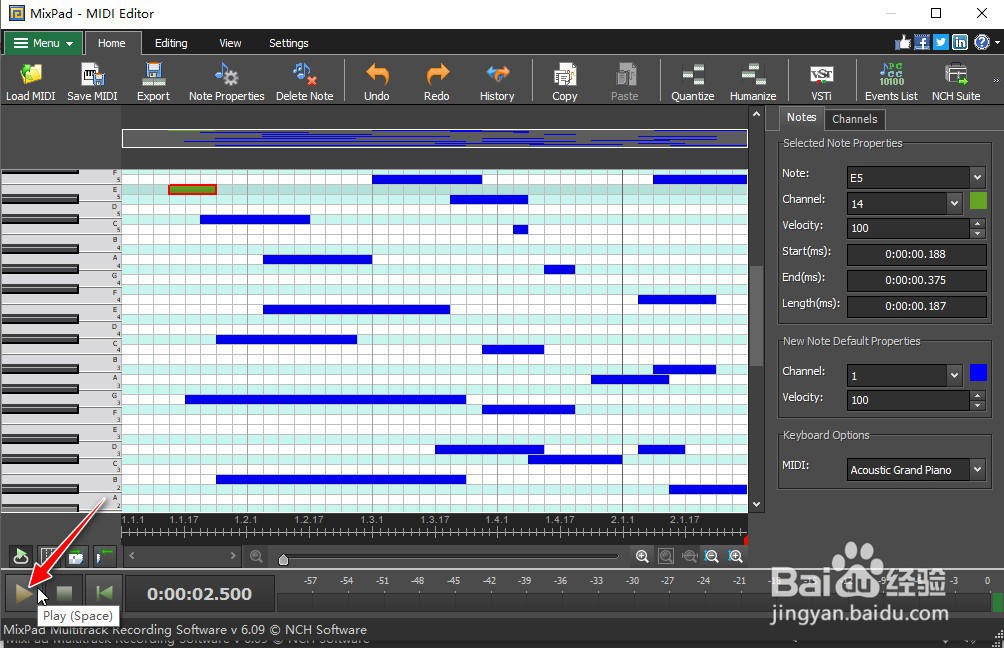Click the vertical zoom out magnifier
This screenshot has width=1004, height=648.
pyautogui.click(x=711, y=556)
